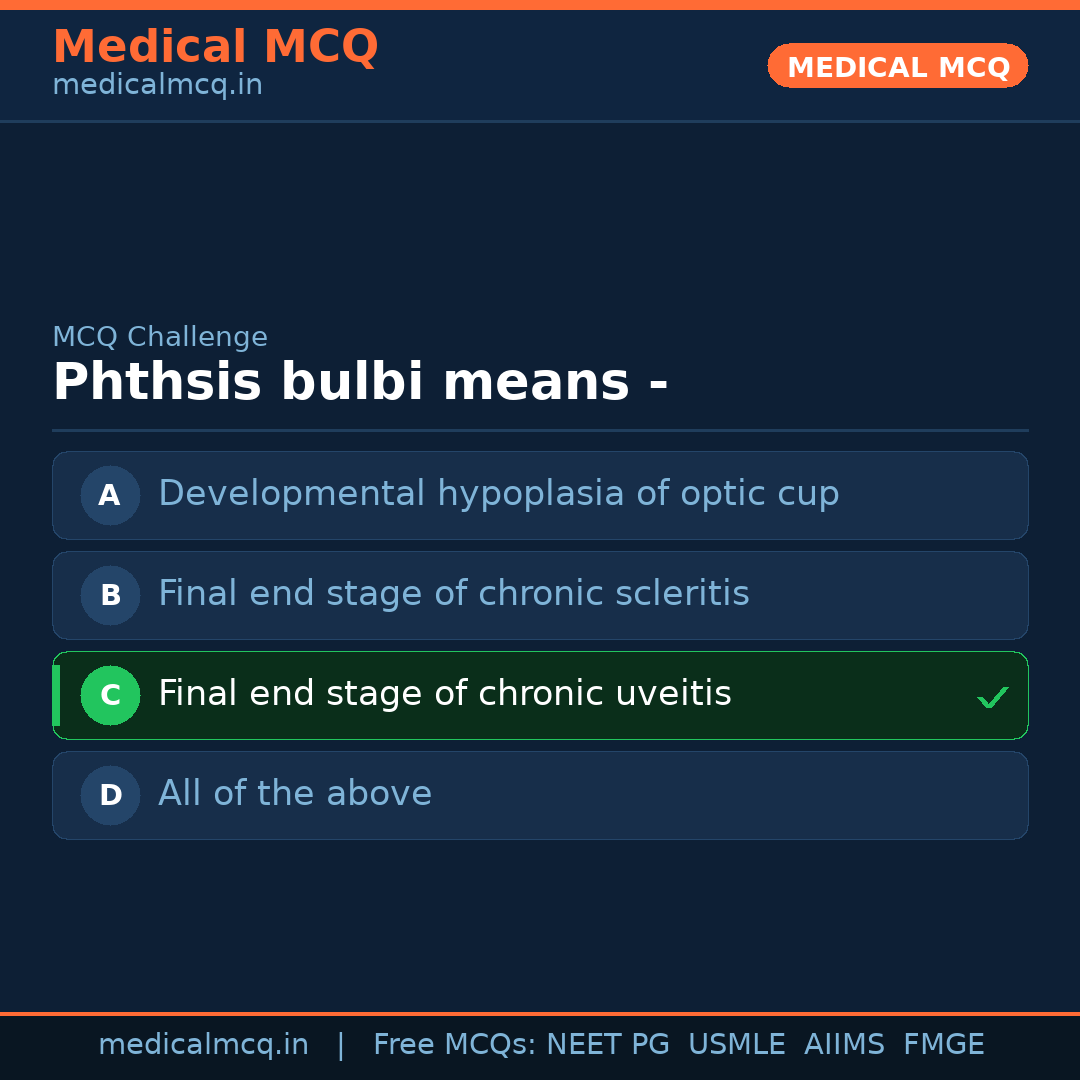Click the letter A option circle
Image resolution: width=1080 pixels, height=1080 pixels.
tap(110, 495)
